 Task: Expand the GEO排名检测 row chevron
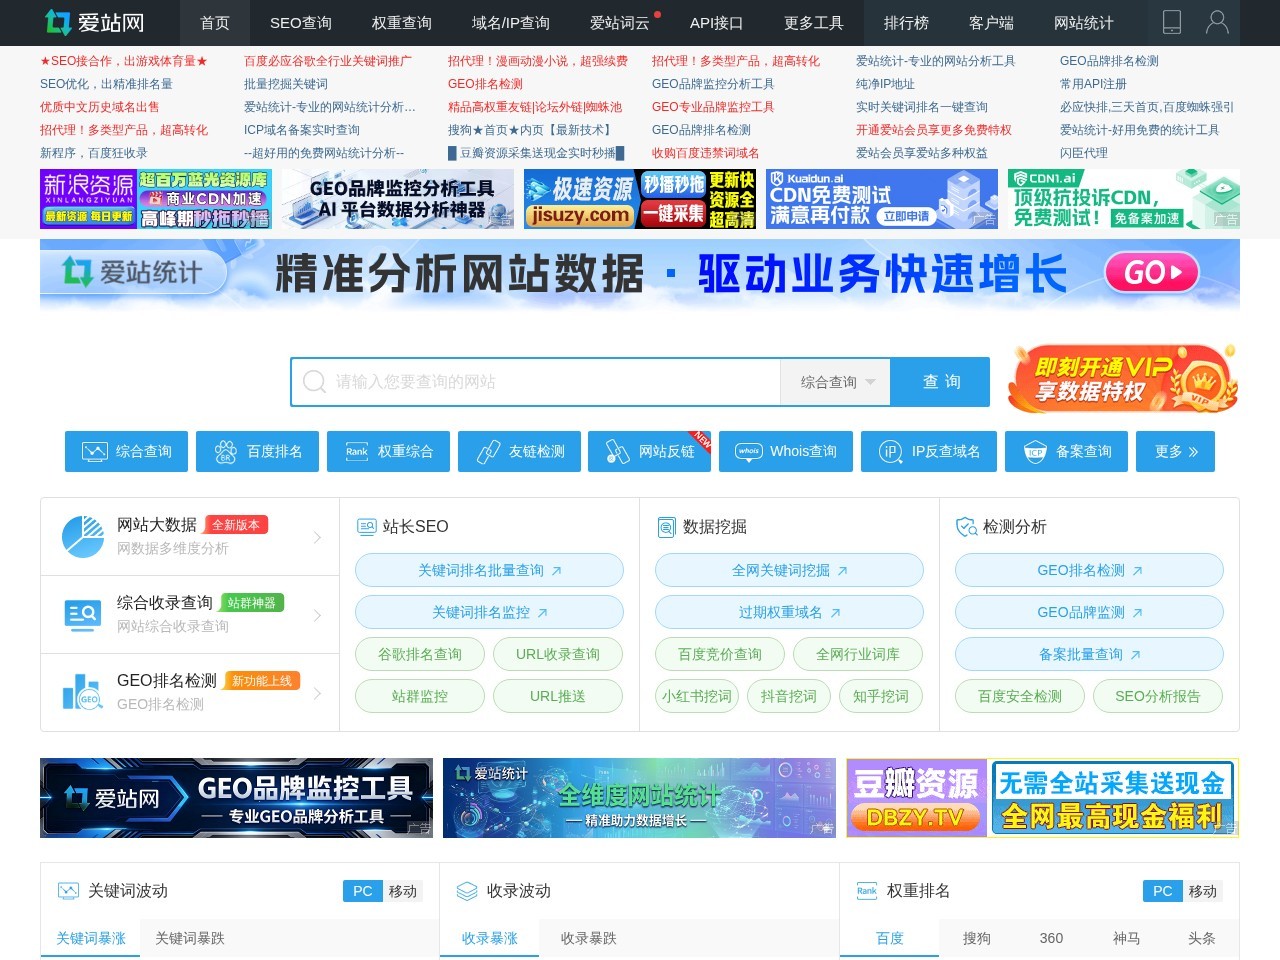[x=317, y=693]
